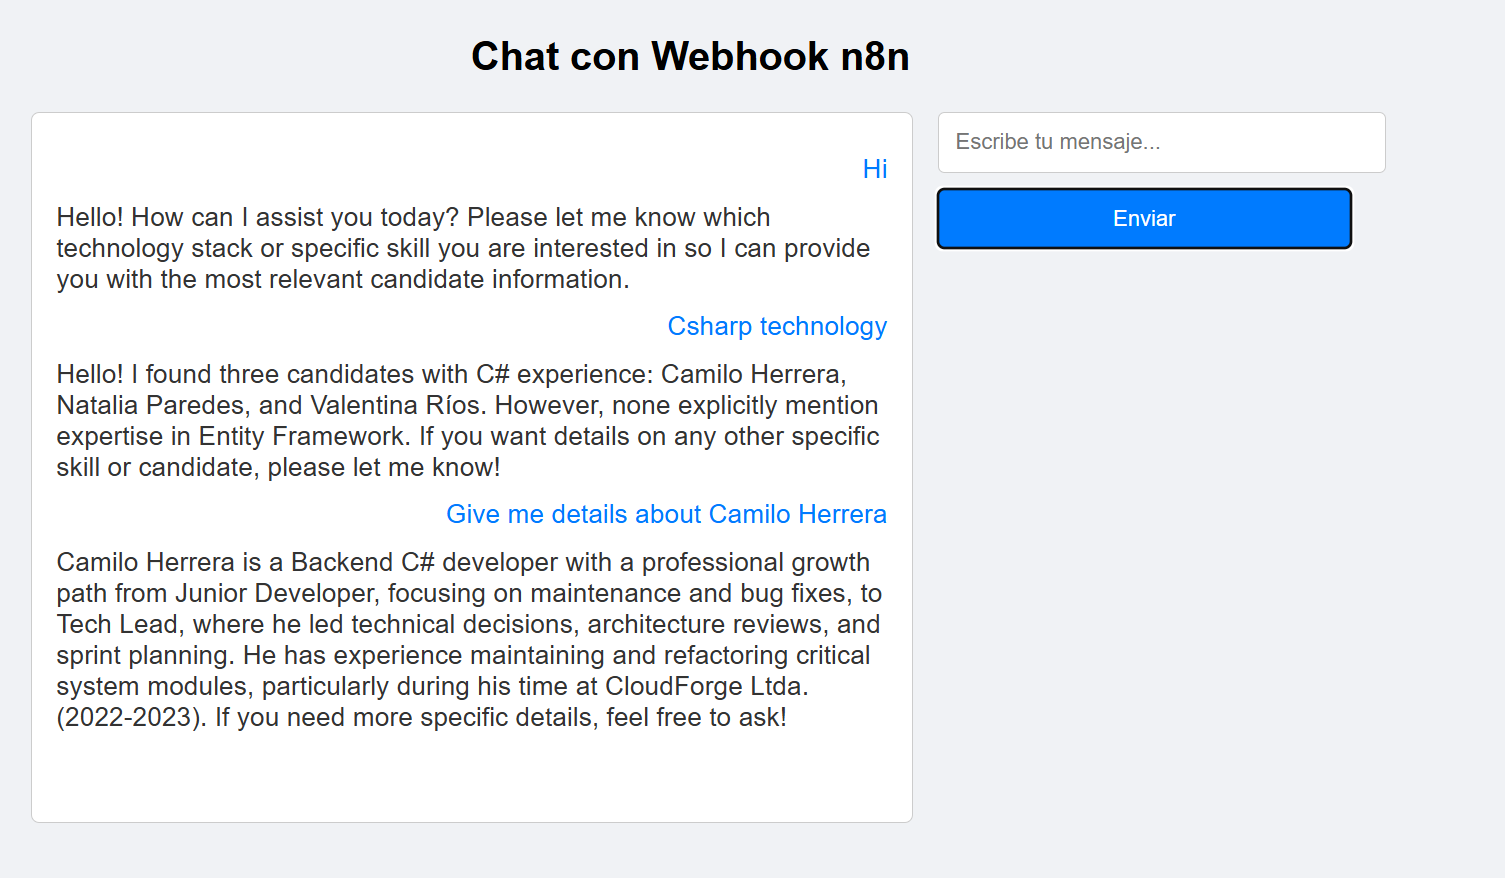Click the Enviar button
The width and height of the screenshot is (1505, 878).
coord(1144,219)
